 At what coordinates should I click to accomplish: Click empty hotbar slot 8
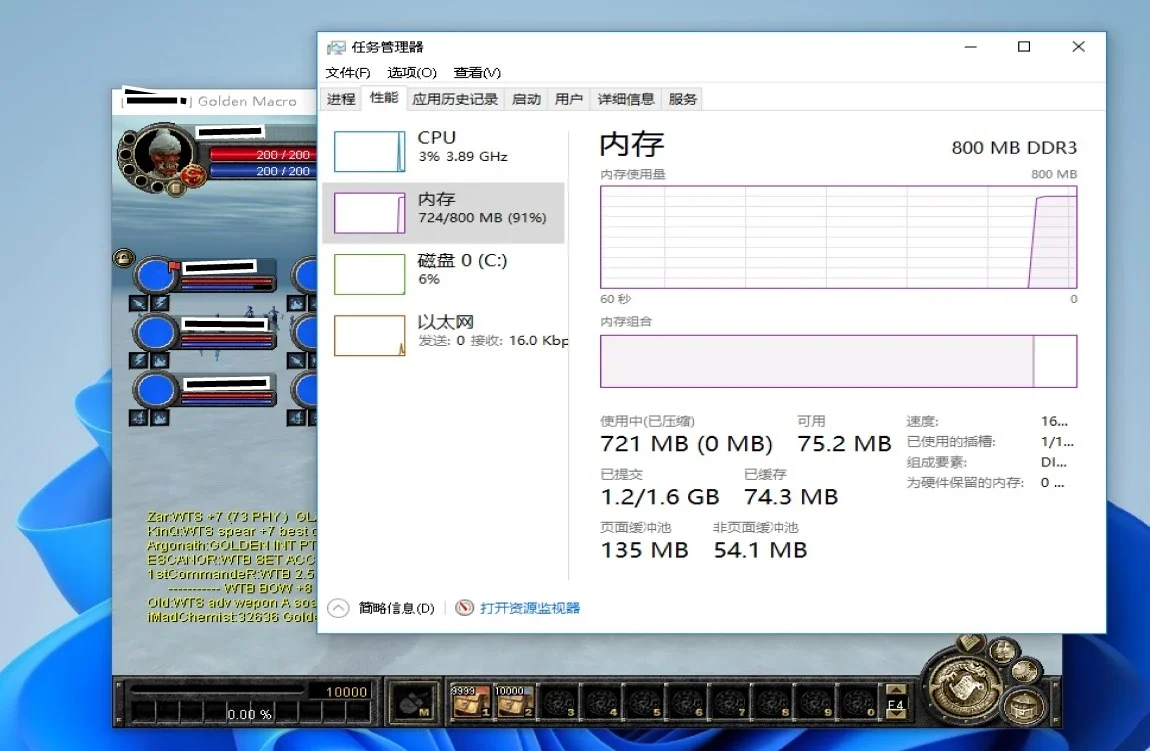point(772,701)
